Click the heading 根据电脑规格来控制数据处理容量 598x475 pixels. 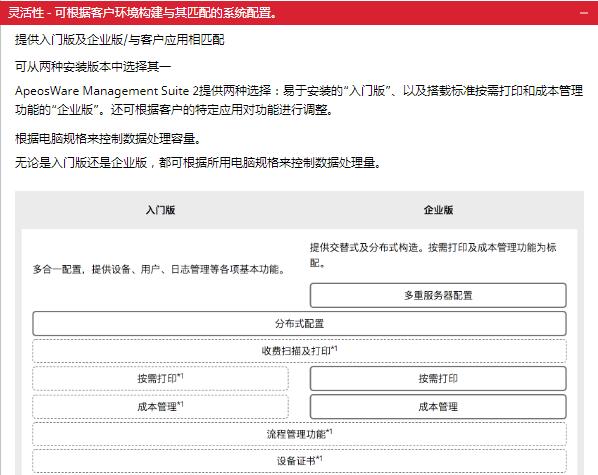[108, 138]
